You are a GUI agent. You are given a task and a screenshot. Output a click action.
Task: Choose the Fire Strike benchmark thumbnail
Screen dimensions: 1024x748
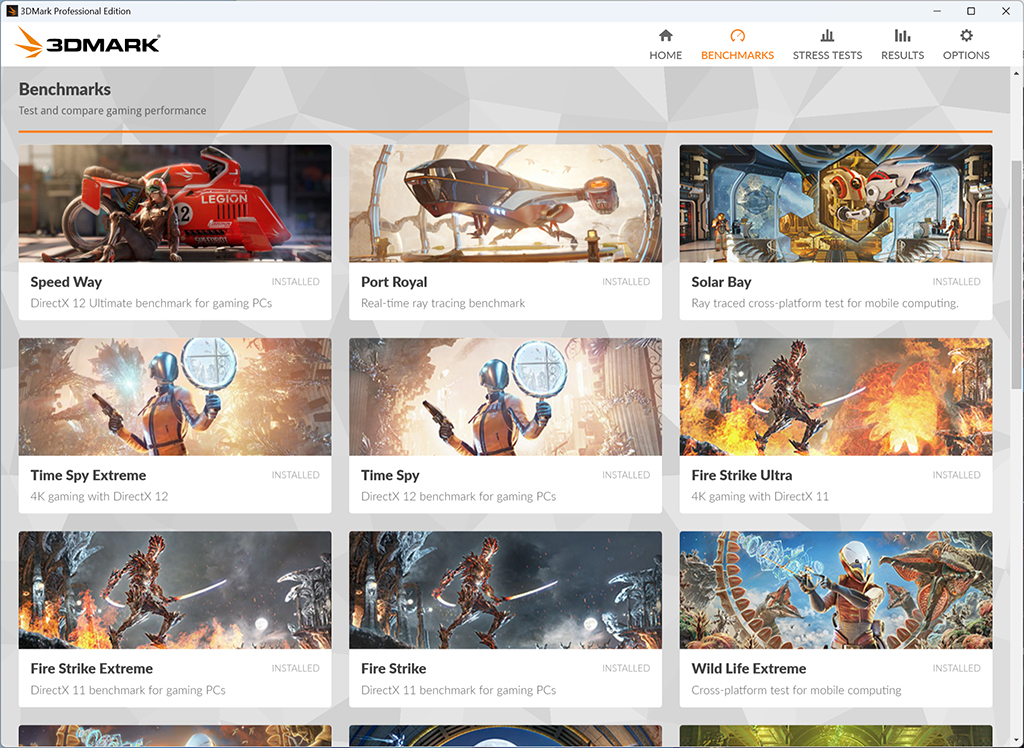point(505,590)
